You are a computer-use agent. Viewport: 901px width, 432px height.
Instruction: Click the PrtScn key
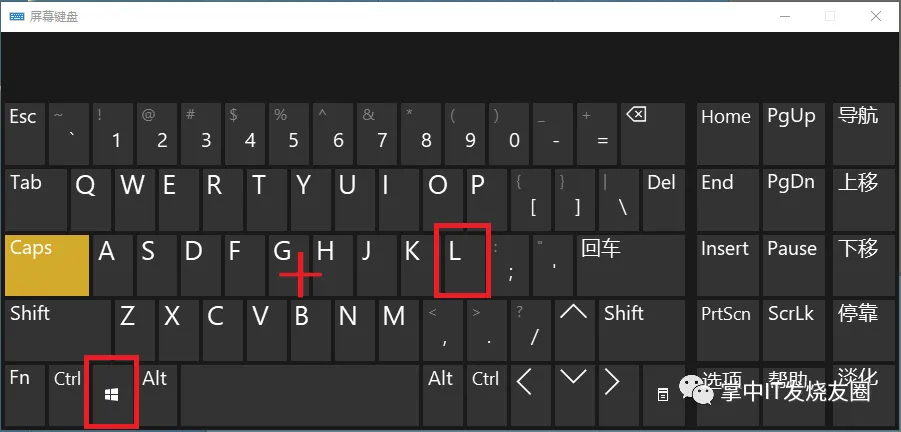727,331
